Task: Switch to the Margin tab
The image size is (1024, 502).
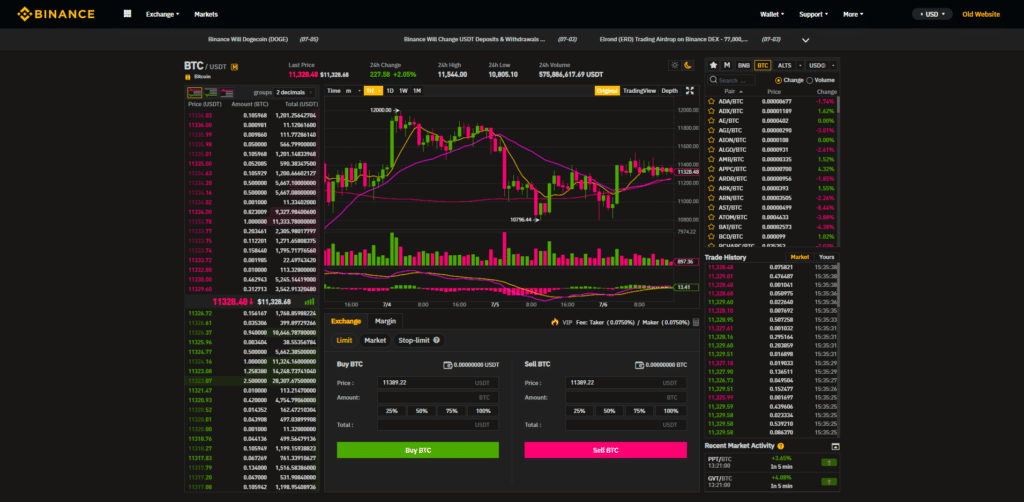Action: [x=384, y=321]
